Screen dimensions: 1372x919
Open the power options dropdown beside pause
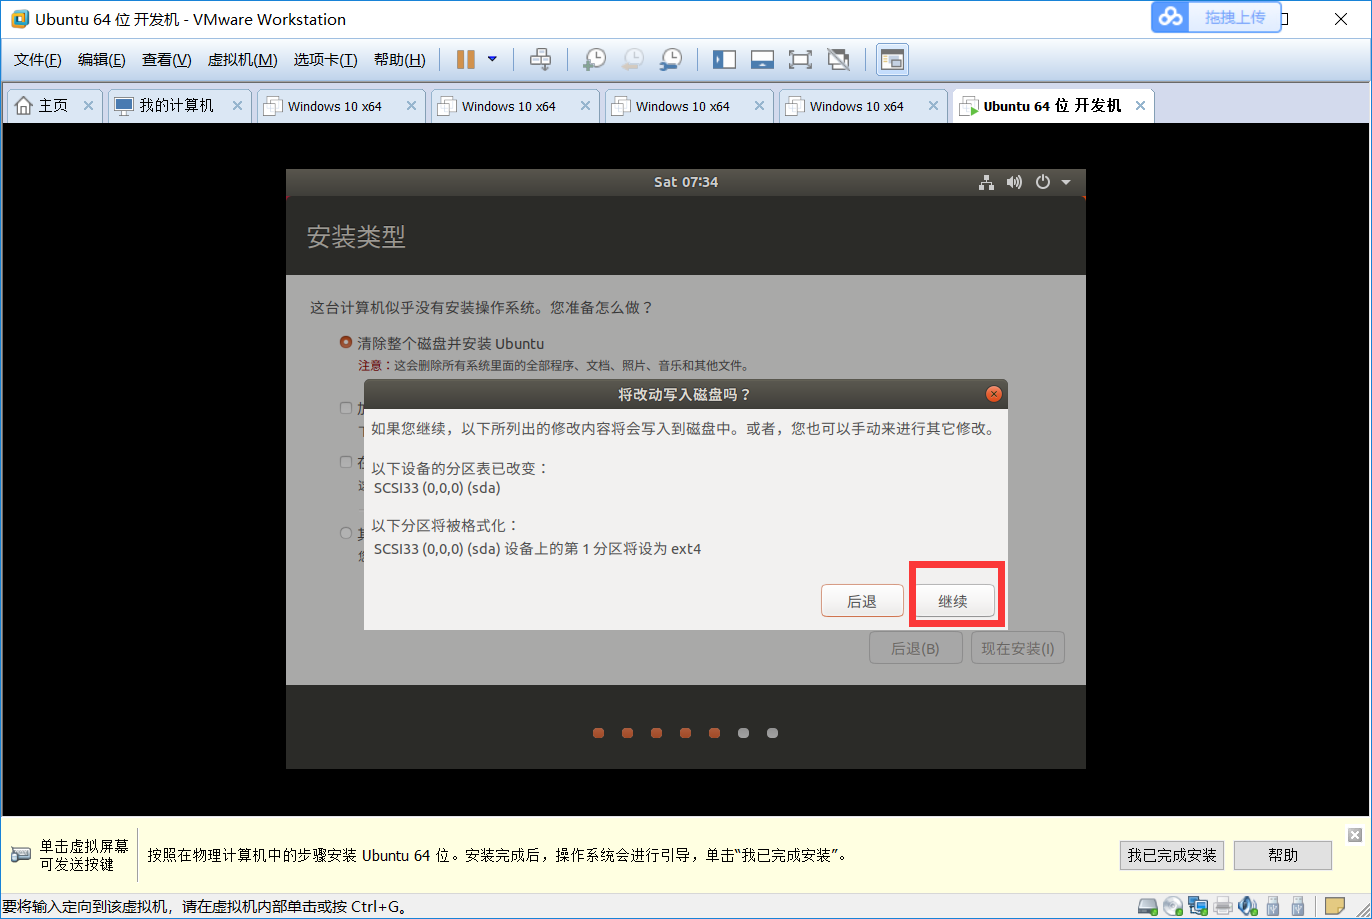click(x=492, y=60)
